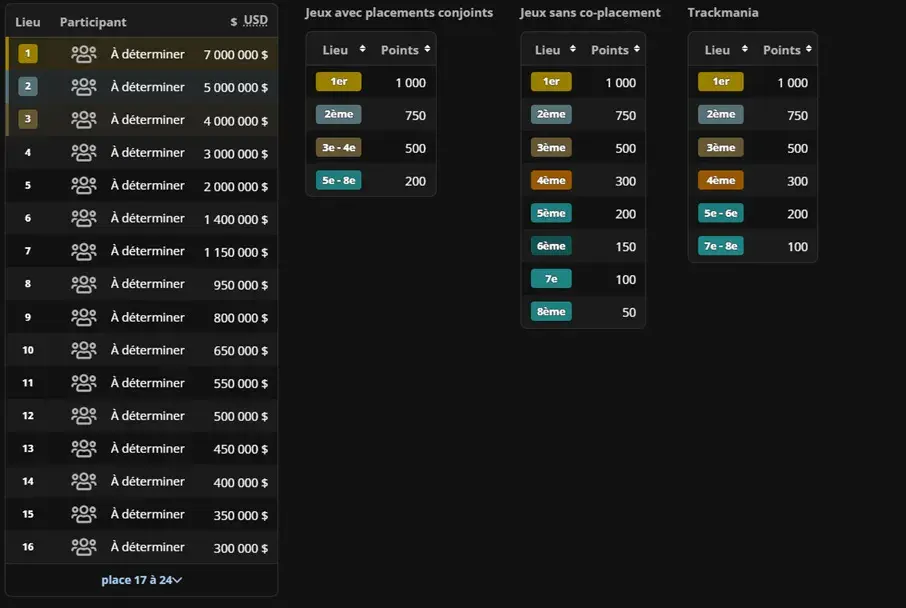Click the 7e - 8e badge in Trackmania

721,246
